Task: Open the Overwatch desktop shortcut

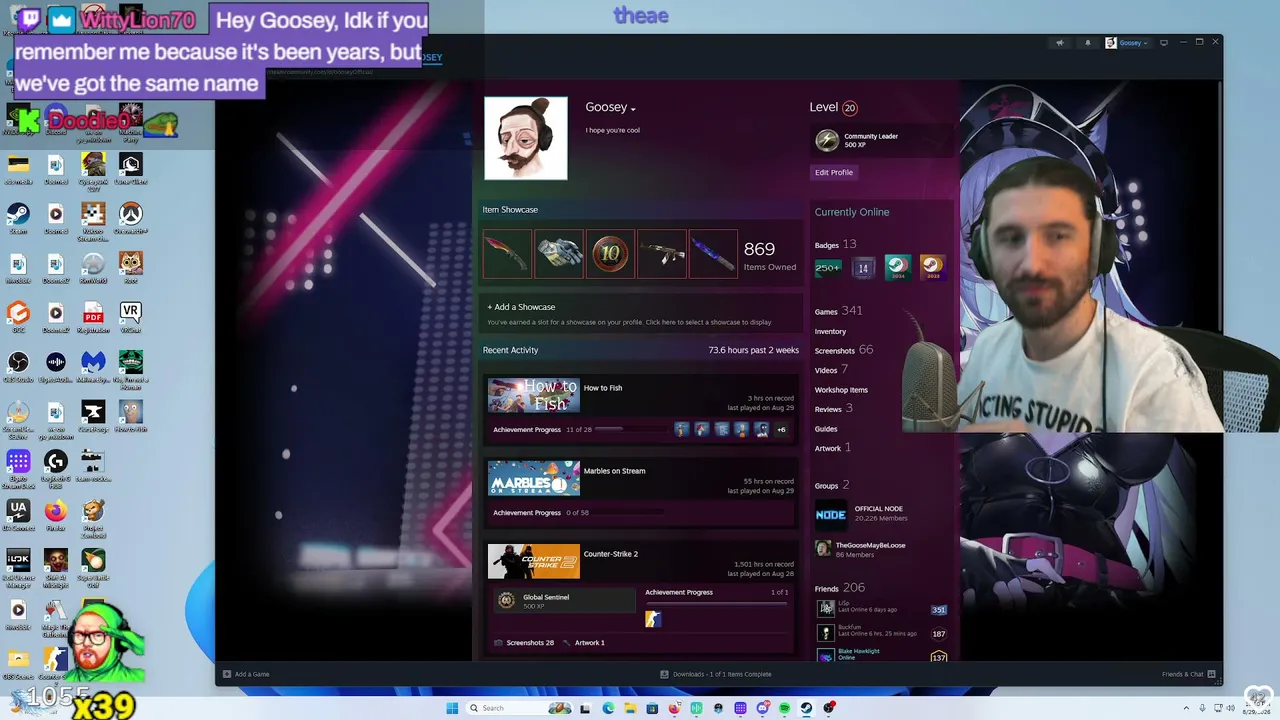Action: [x=131, y=218]
